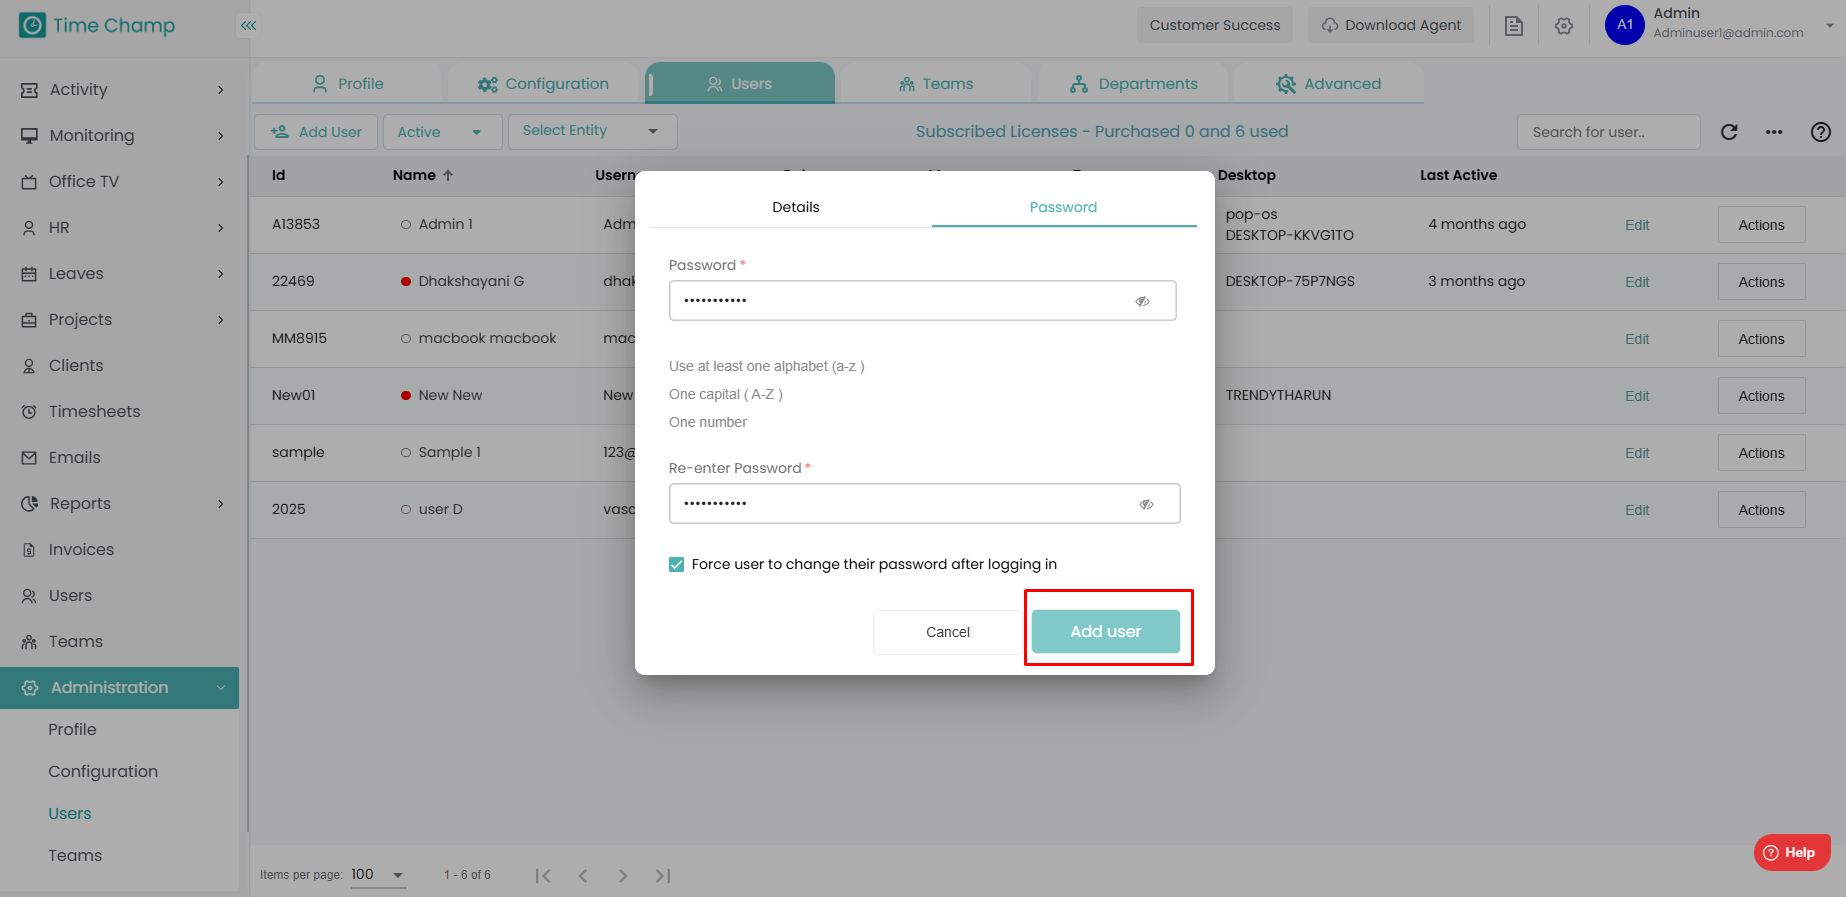
Task: Sort by Name column arrow
Action: pyautogui.click(x=448, y=175)
